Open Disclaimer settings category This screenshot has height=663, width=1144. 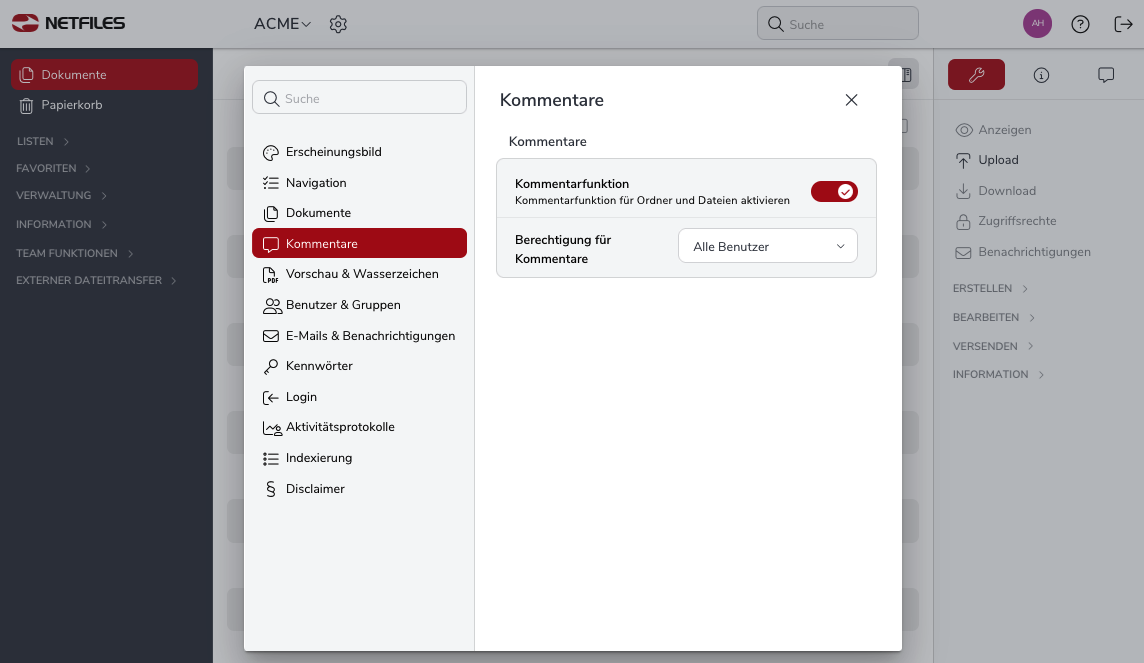[359, 489]
